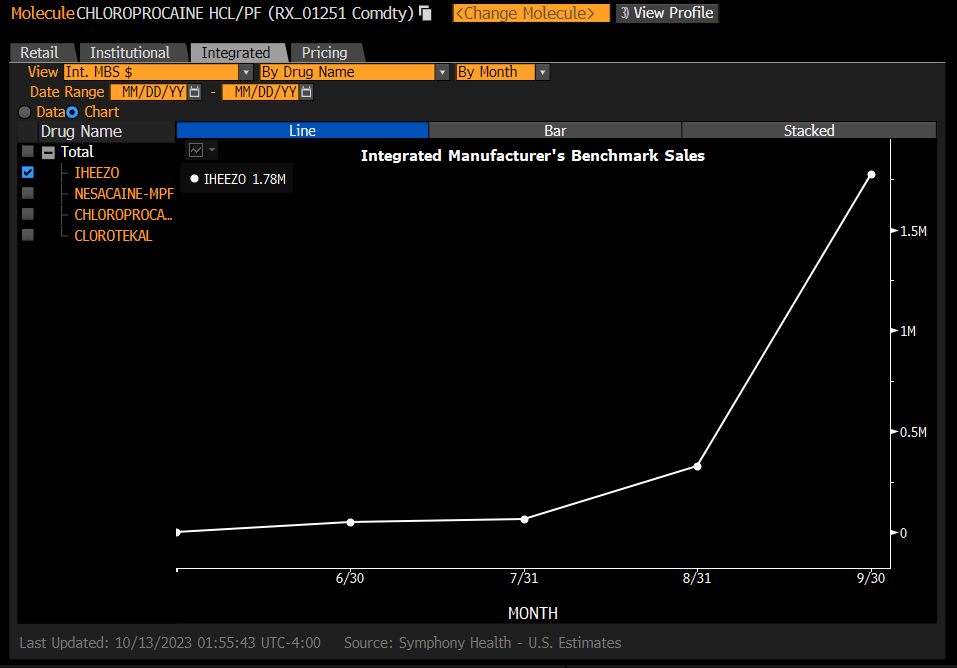Click the copy ticker icon beside RX_01251 Comdty
This screenshot has height=668, width=957.
tap(425, 14)
